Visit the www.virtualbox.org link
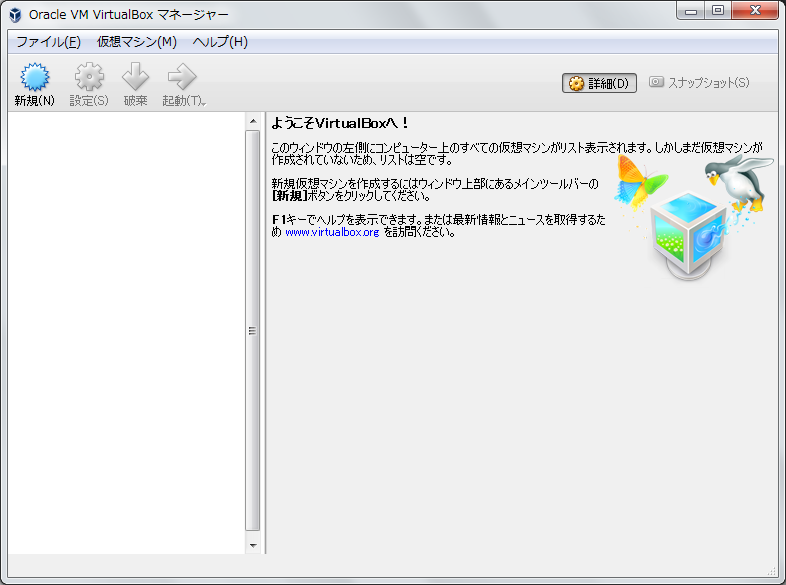The height and width of the screenshot is (585, 786). [x=332, y=232]
